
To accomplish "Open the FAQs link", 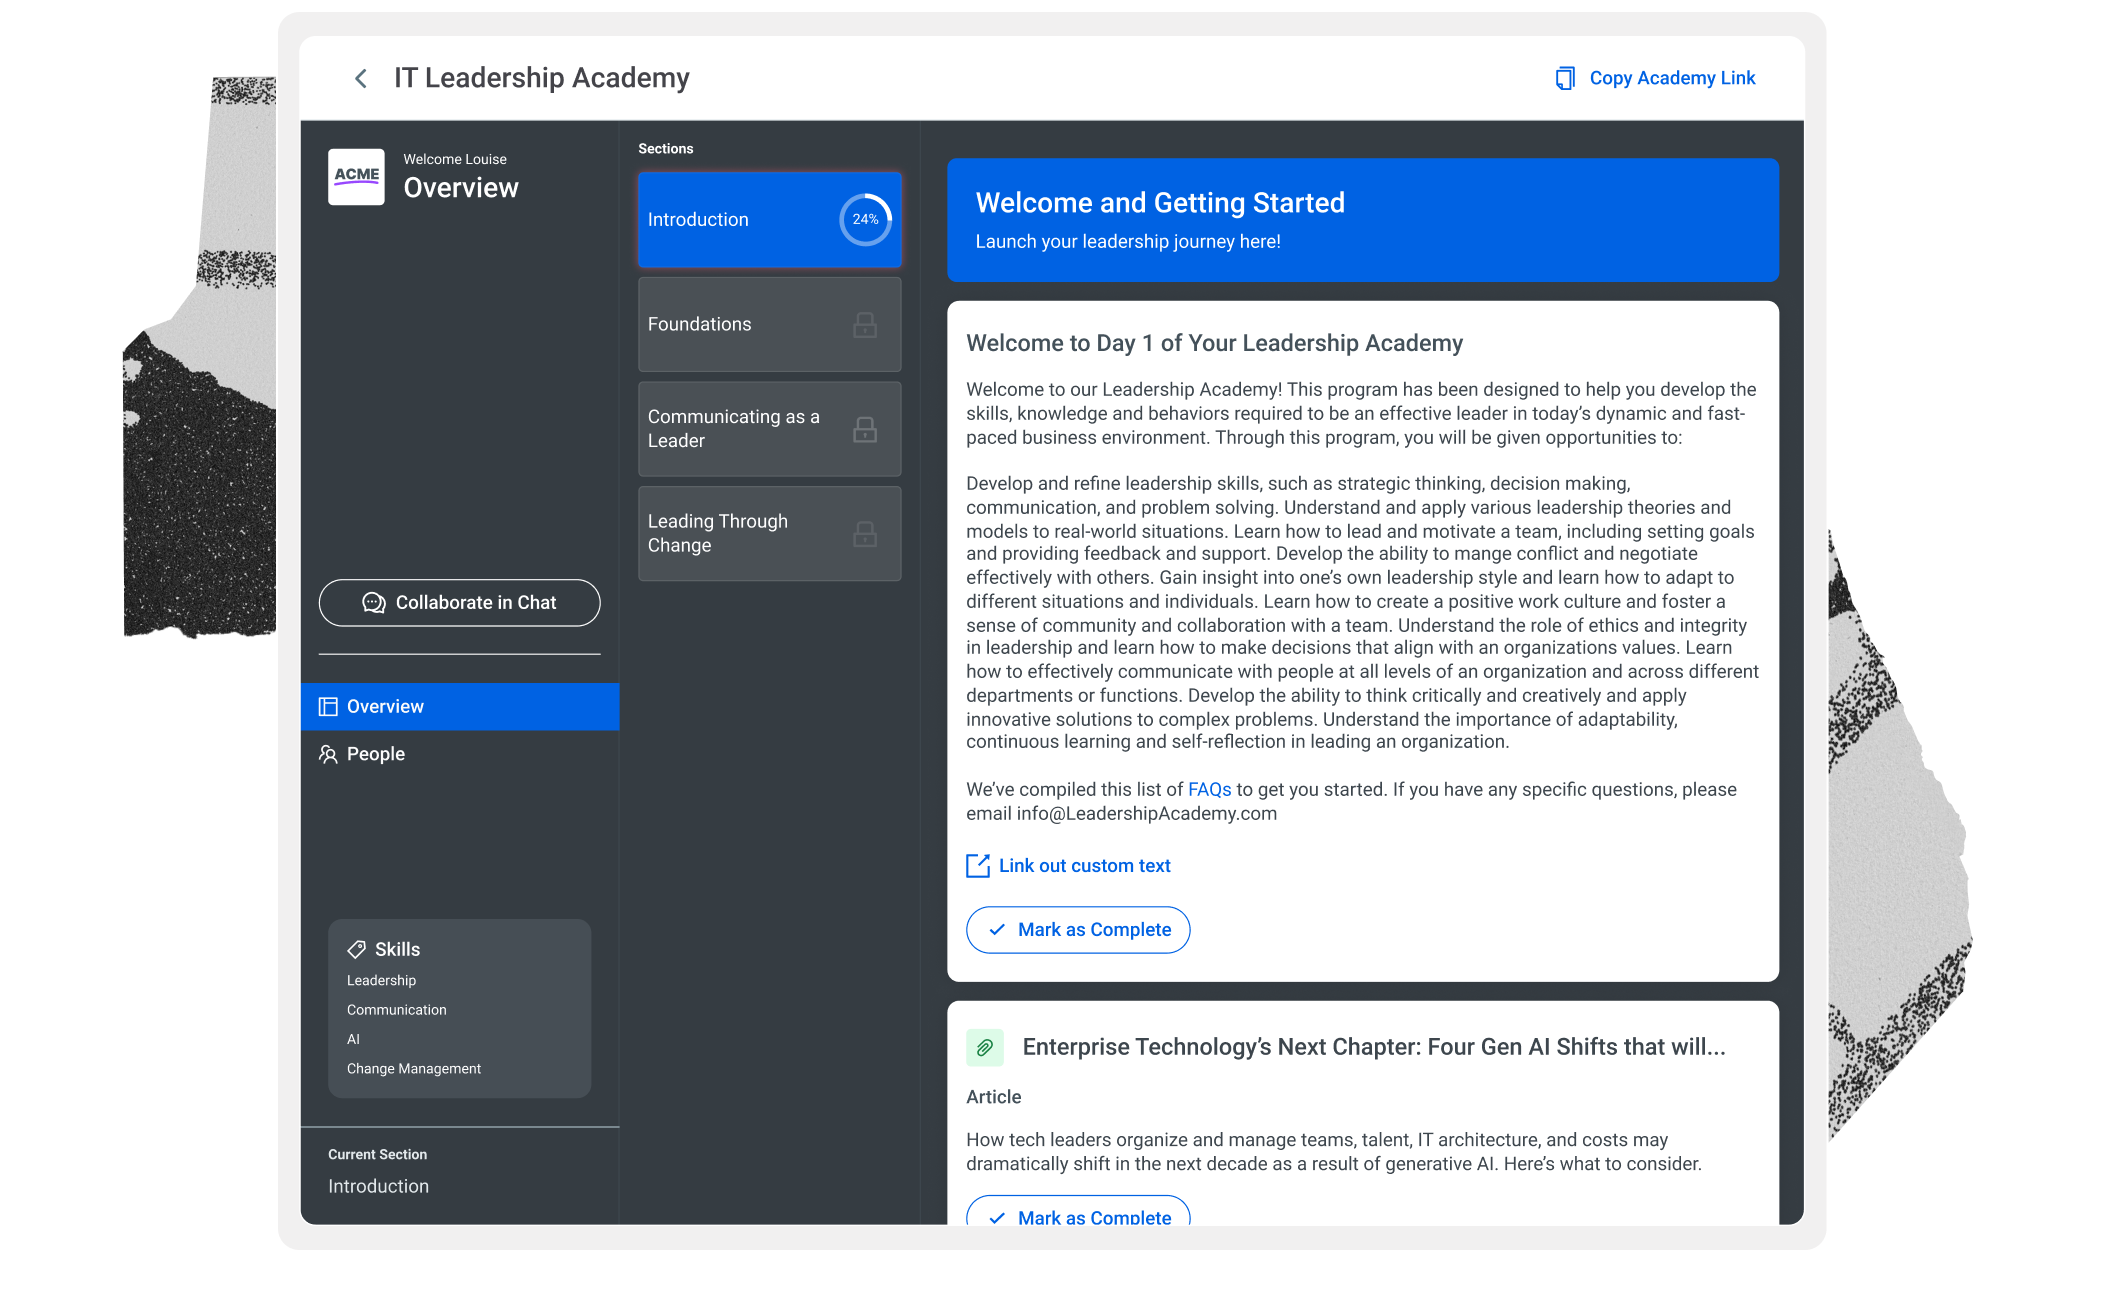I will [1209, 790].
